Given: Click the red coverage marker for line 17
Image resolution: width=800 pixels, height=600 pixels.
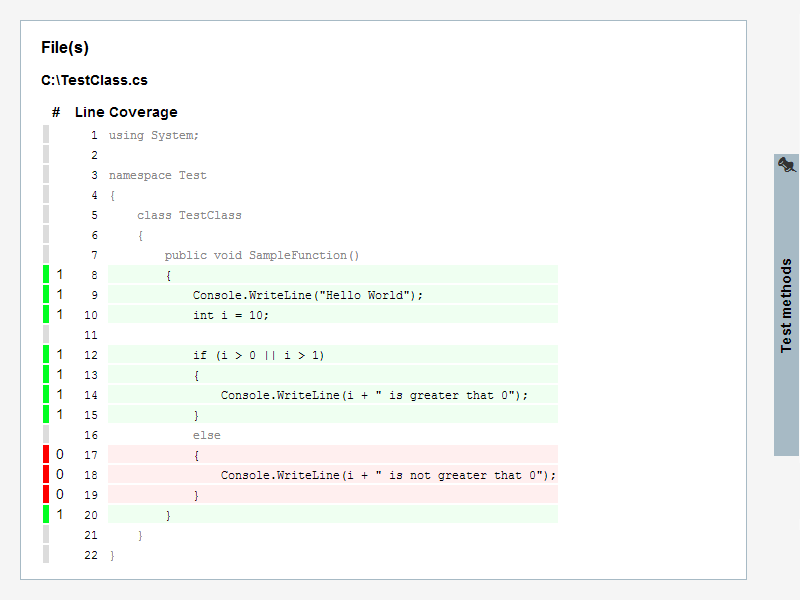Looking at the screenshot, I should pyautogui.click(x=46, y=454).
